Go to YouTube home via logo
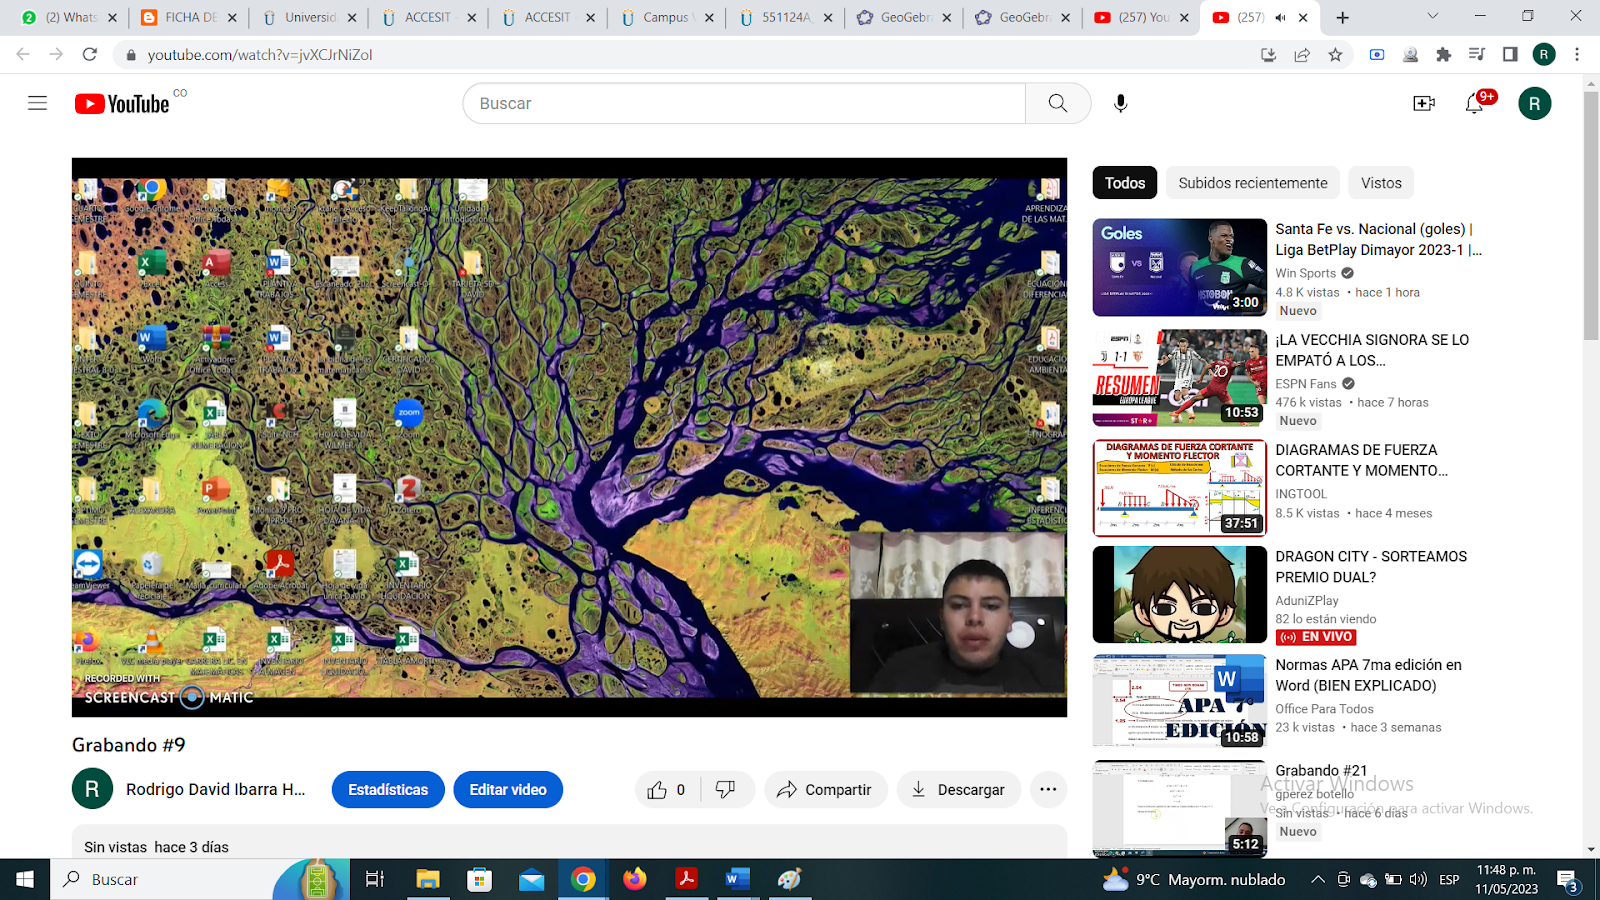The width and height of the screenshot is (1600, 900). [122, 104]
